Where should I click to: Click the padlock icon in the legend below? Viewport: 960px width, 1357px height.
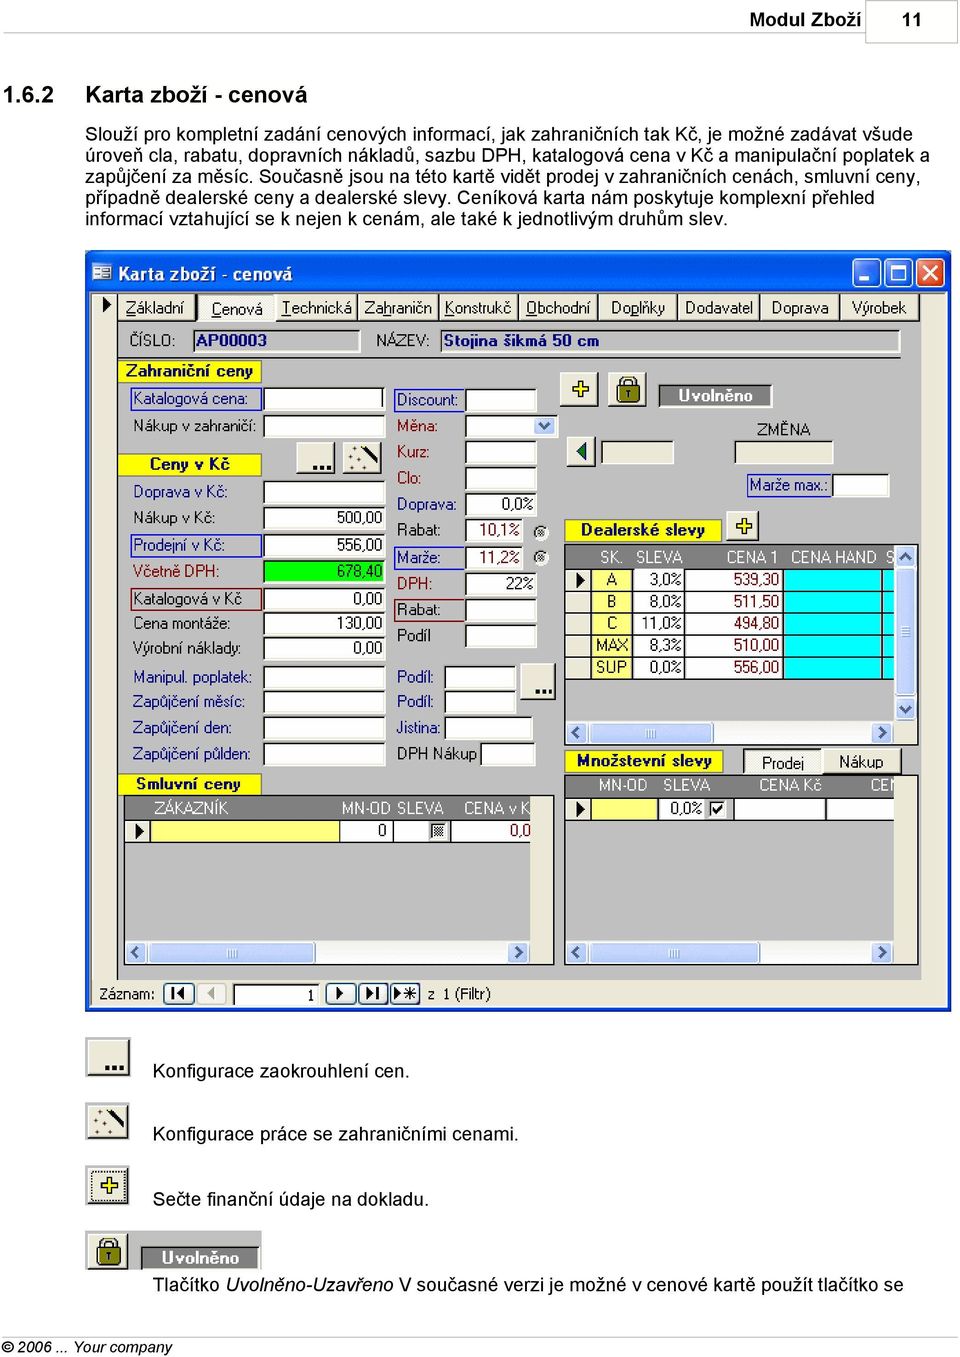point(108,1251)
